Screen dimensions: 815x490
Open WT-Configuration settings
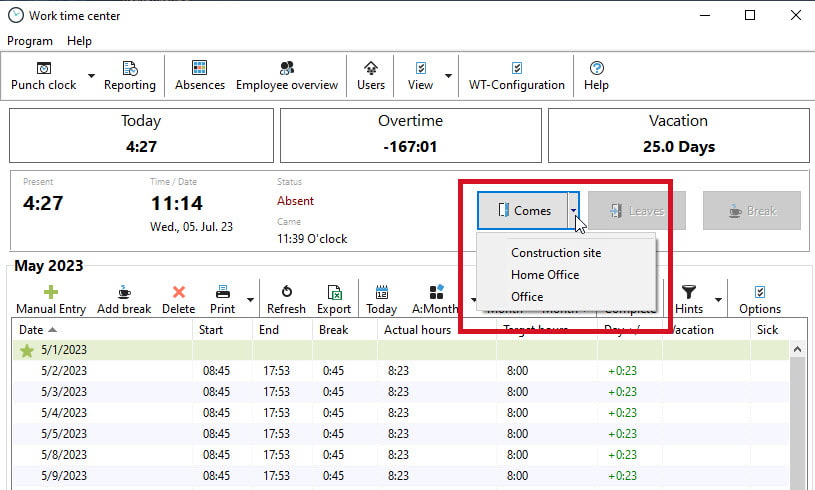(x=517, y=76)
